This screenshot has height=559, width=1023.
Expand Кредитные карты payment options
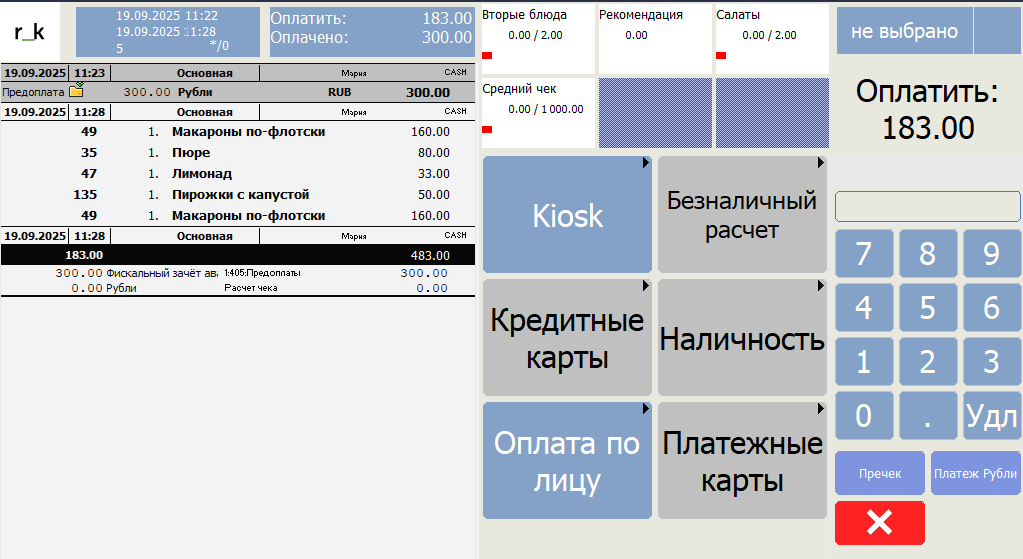tap(567, 338)
